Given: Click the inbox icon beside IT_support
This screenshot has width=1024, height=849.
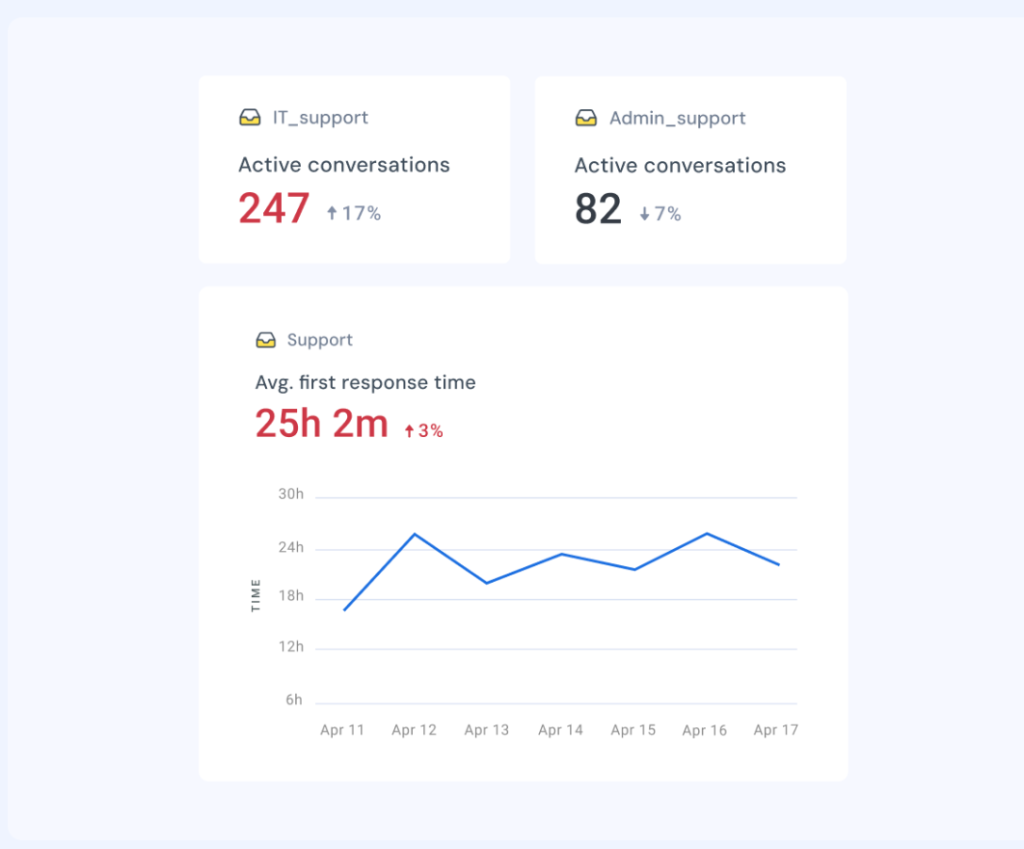Looking at the screenshot, I should click(x=250, y=118).
